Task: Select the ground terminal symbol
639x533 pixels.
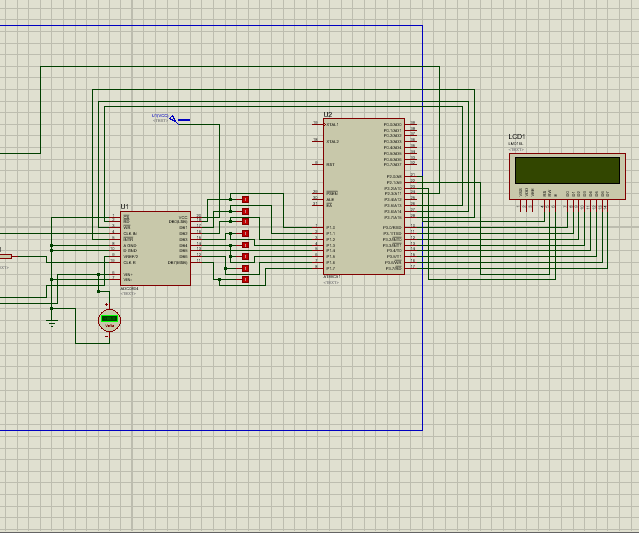Action: click(52, 323)
